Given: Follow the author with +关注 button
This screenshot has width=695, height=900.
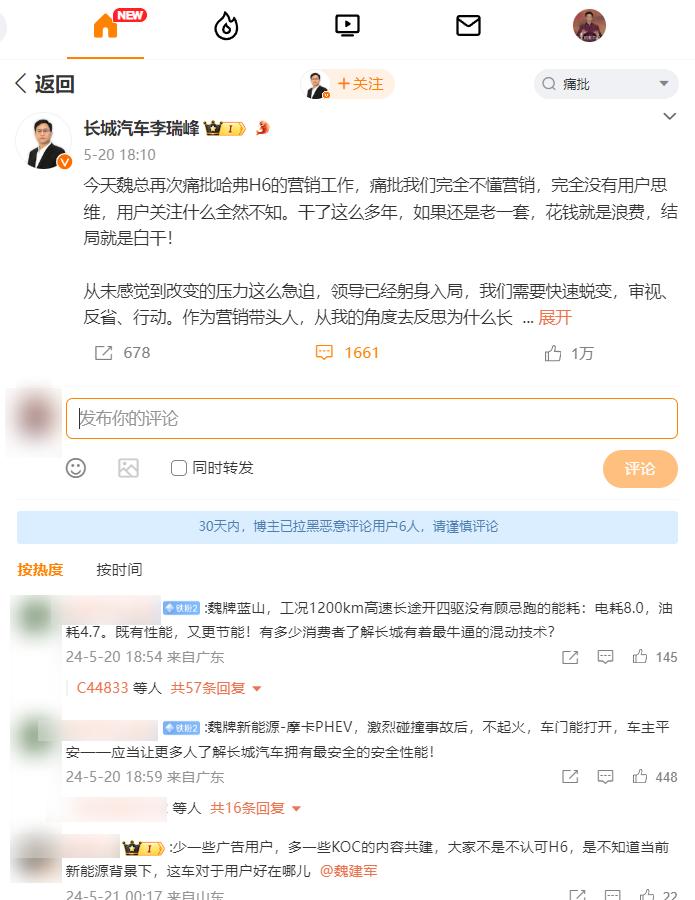Looking at the screenshot, I should point(360,84).
